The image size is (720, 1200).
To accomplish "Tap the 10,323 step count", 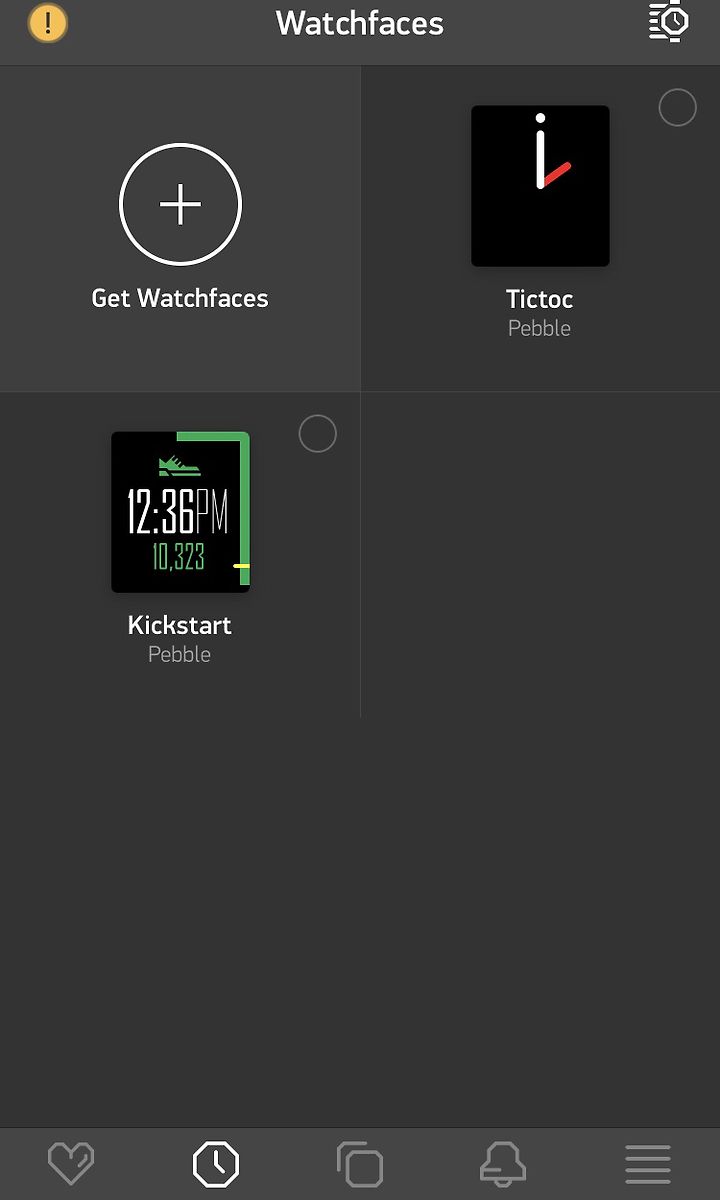I will point(179,557).
